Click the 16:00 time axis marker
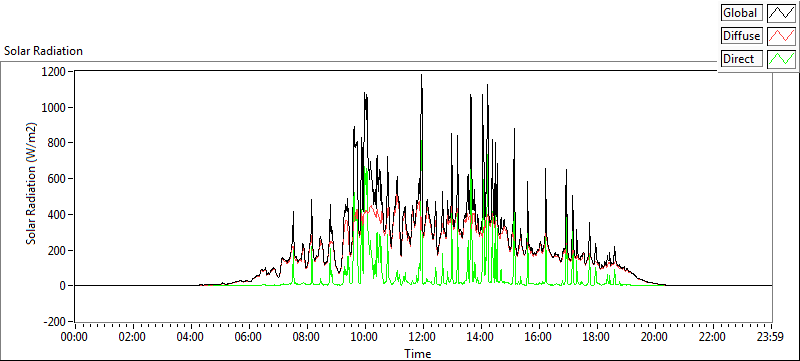Screen dimensions: 800x361 point(539,337)
